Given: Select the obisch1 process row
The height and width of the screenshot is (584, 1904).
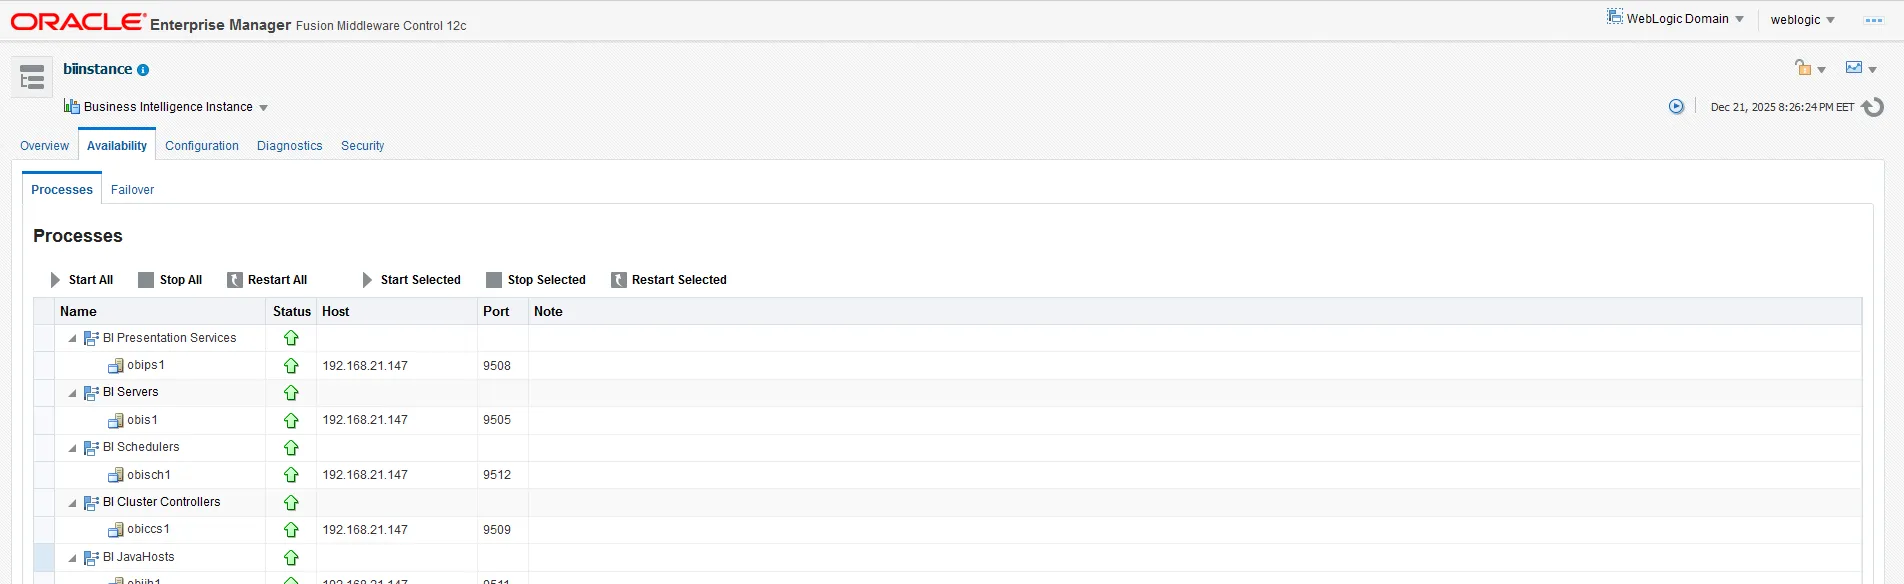Looking at the screenshot, I should (x=149, y=475).
